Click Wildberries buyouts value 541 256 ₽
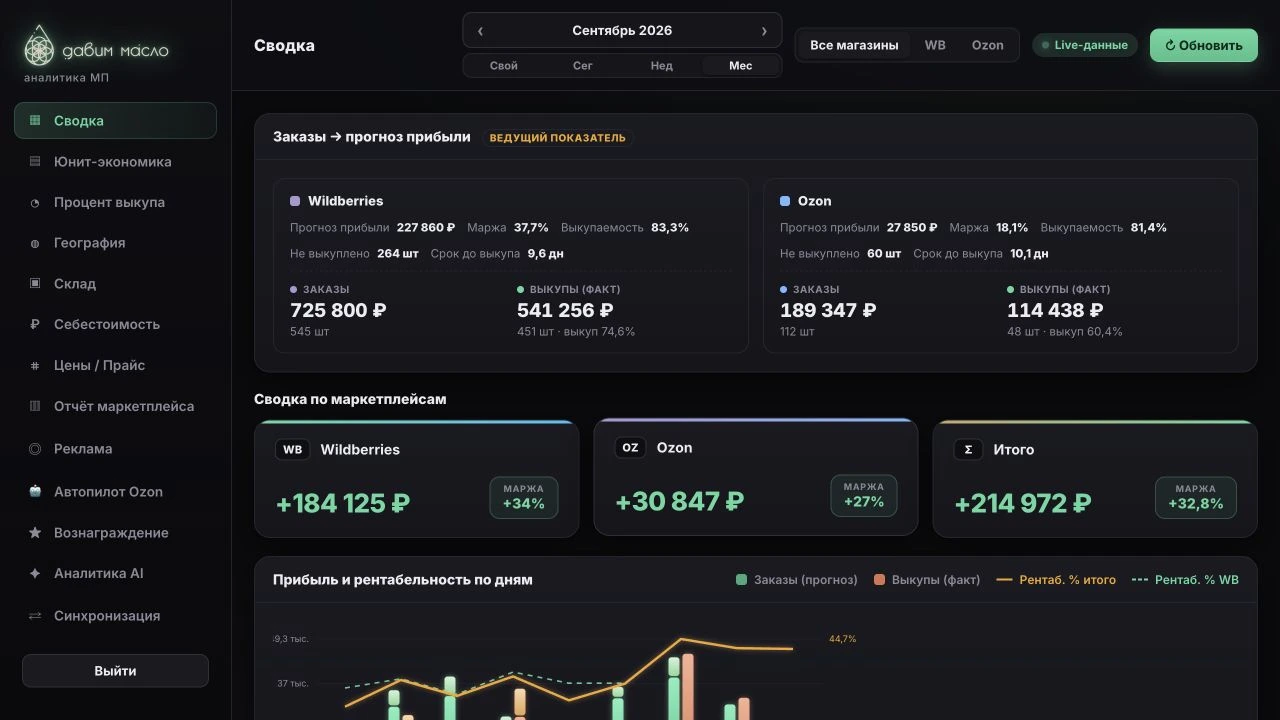The height and width of the screenshot is (720, 1280). tap(565, 311)
